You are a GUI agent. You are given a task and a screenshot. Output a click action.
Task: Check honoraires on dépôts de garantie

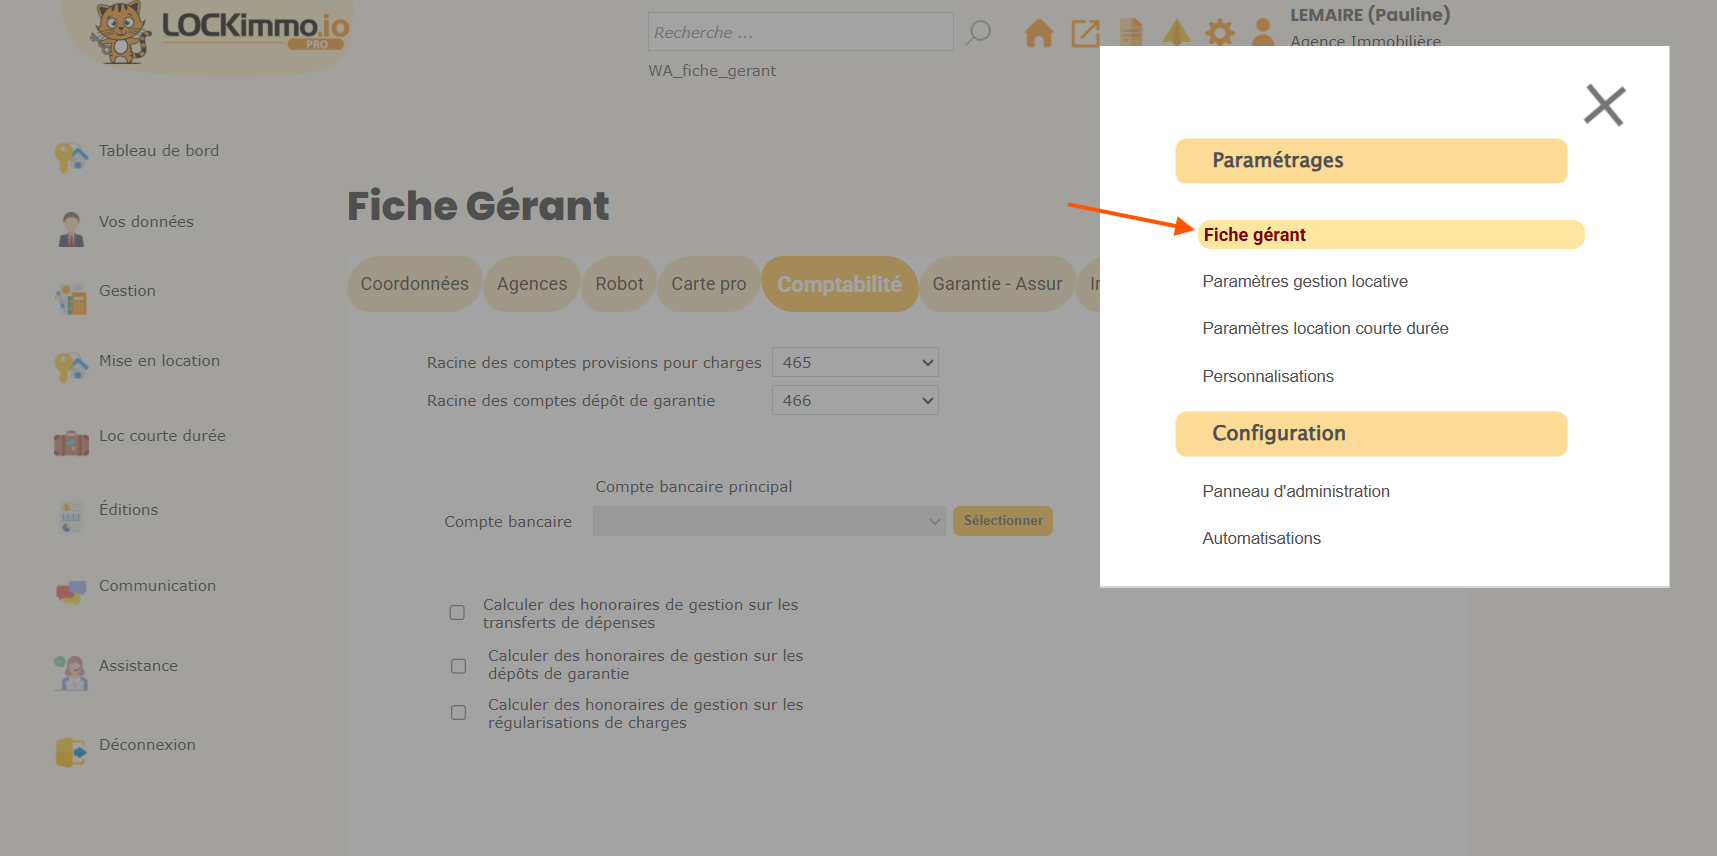point(458,666)
